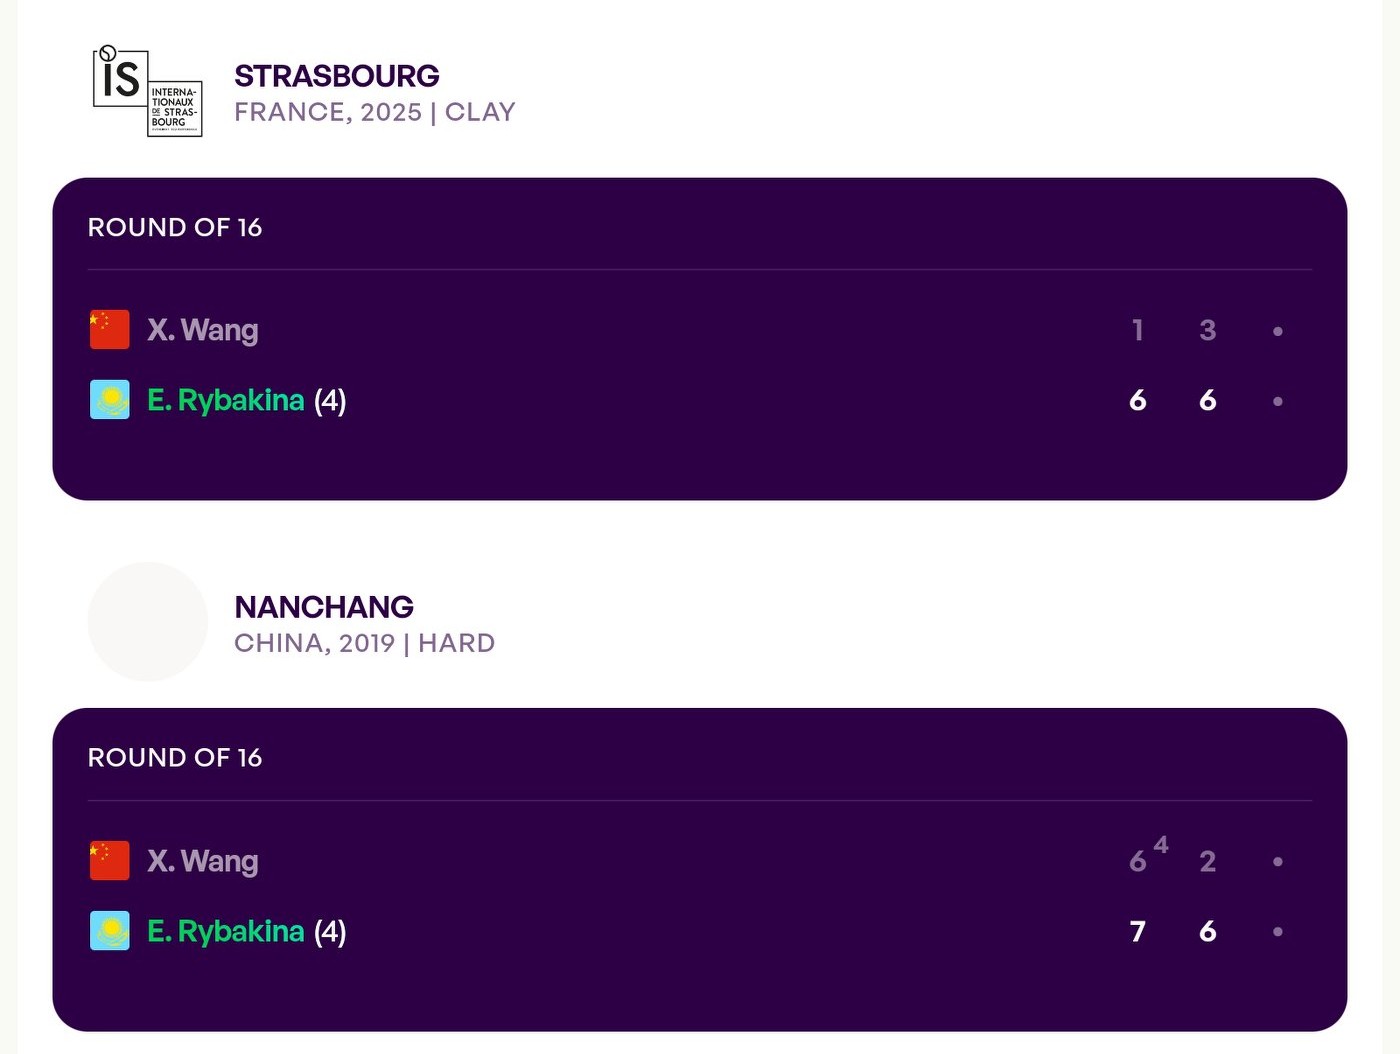1400x1054 pixels.
Task: Click Rybakina's first-set 7 in Nanchang
Action: click(1137, 932)
